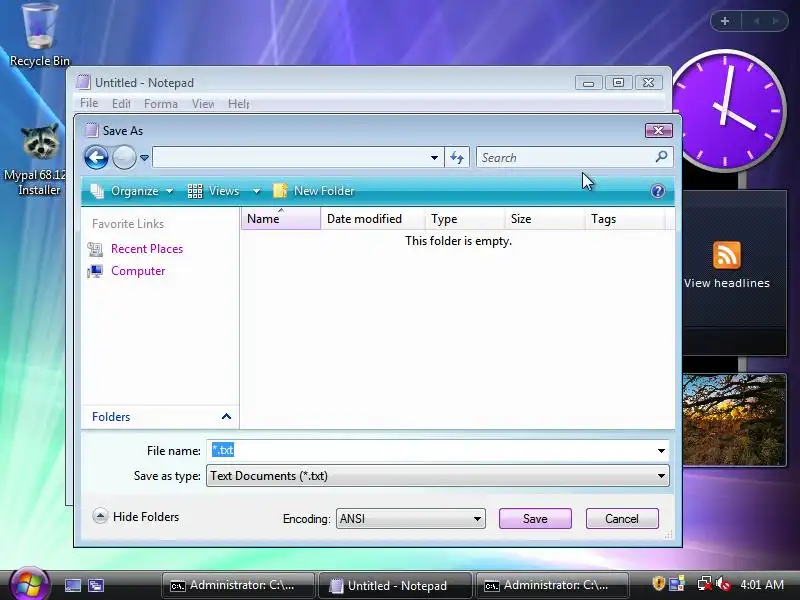Click the muted volume tray icon

[x=722, y=583]
